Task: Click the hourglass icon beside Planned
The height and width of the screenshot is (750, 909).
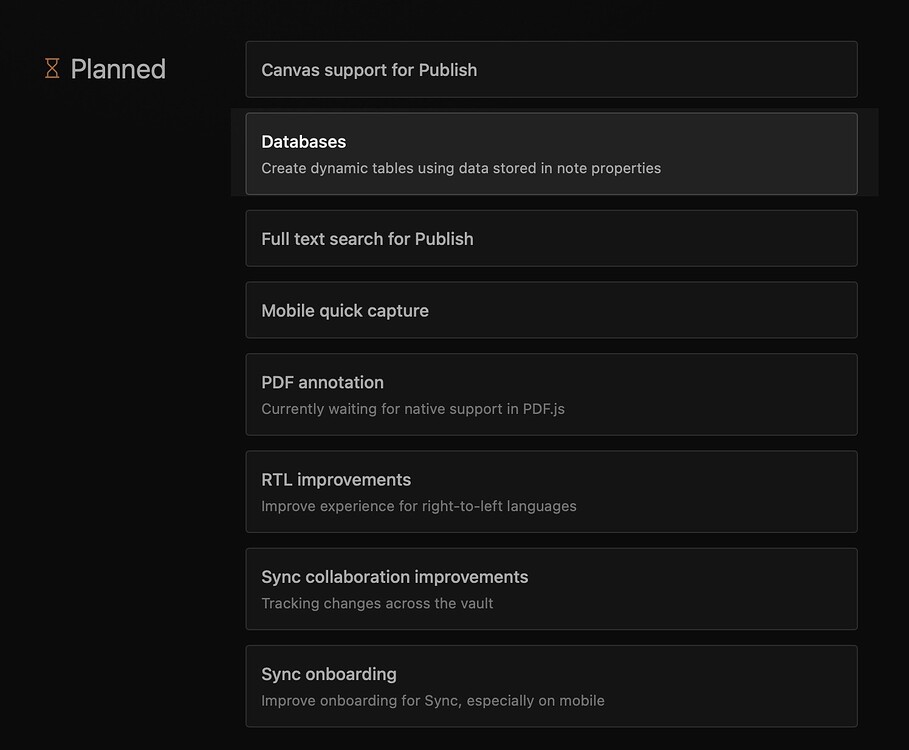Action: pos(52,68)
